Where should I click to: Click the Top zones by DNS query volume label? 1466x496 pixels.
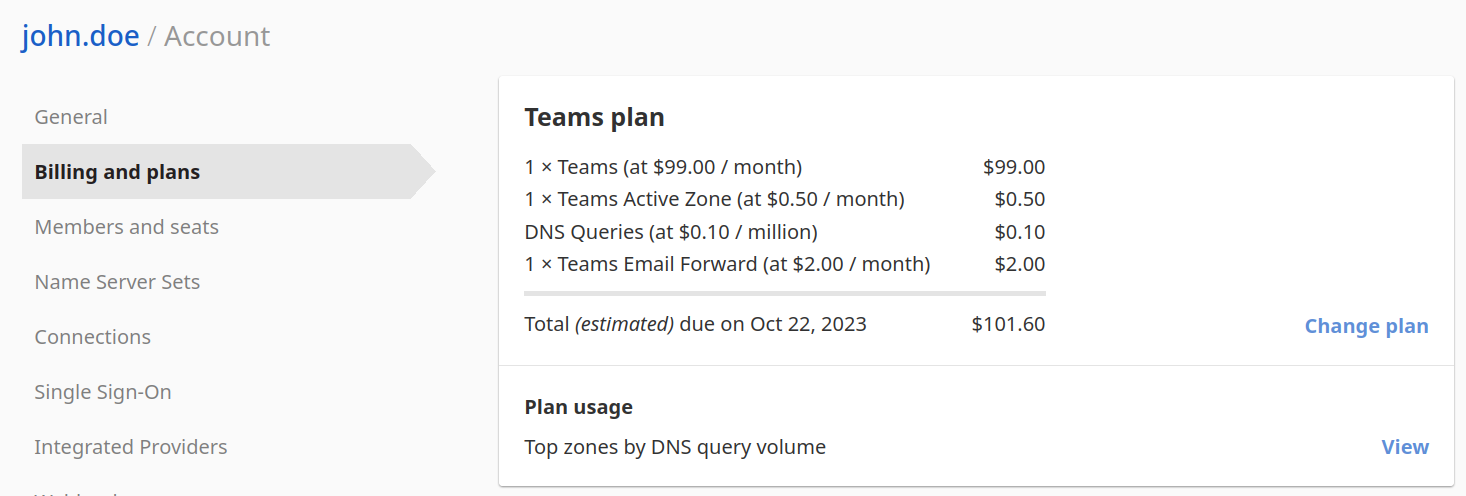click(x=675, y=447)
